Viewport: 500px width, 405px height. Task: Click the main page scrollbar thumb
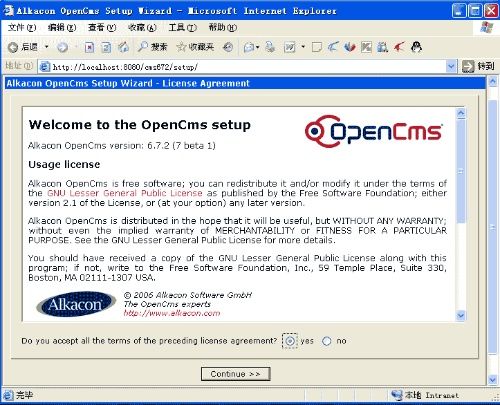click(493, 227)
